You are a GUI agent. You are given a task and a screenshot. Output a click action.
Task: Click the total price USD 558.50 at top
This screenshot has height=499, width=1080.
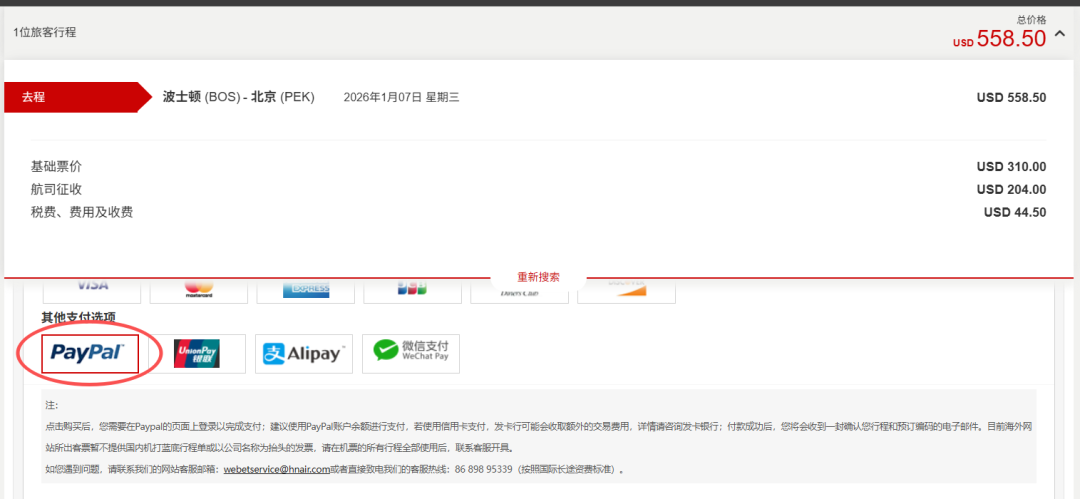click(x=1010, y=39)
